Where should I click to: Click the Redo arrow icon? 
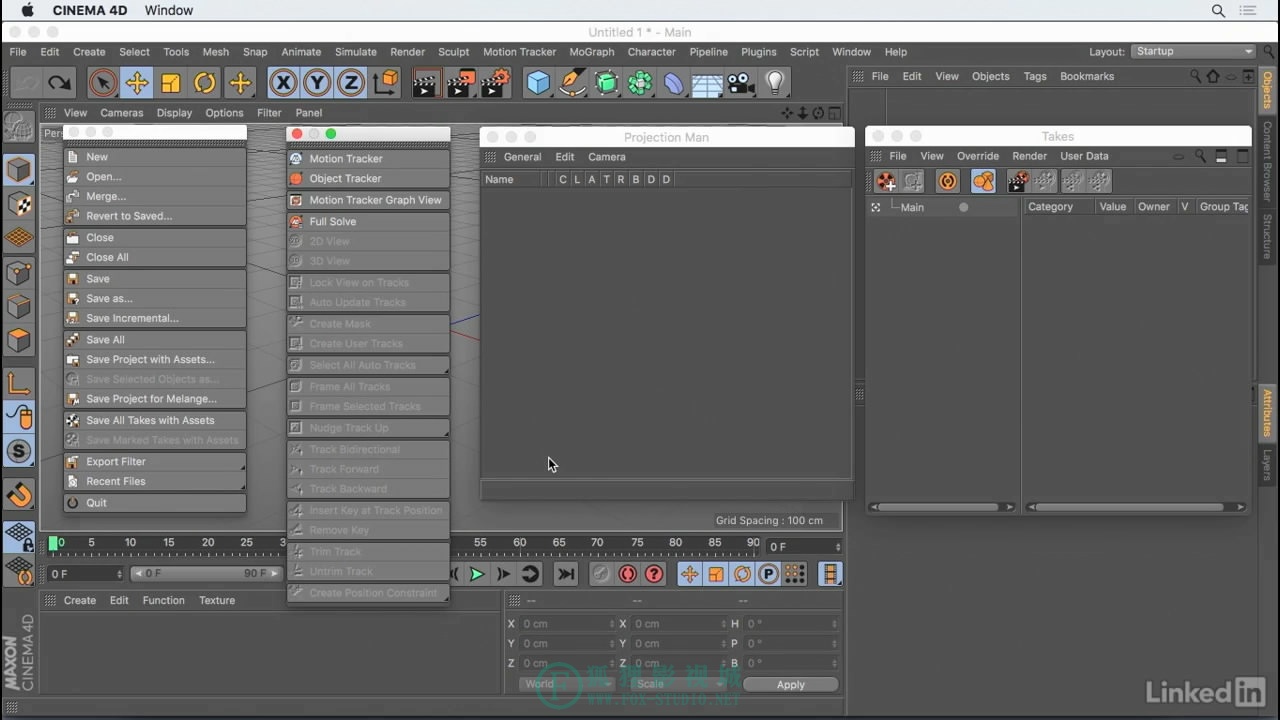60,83
